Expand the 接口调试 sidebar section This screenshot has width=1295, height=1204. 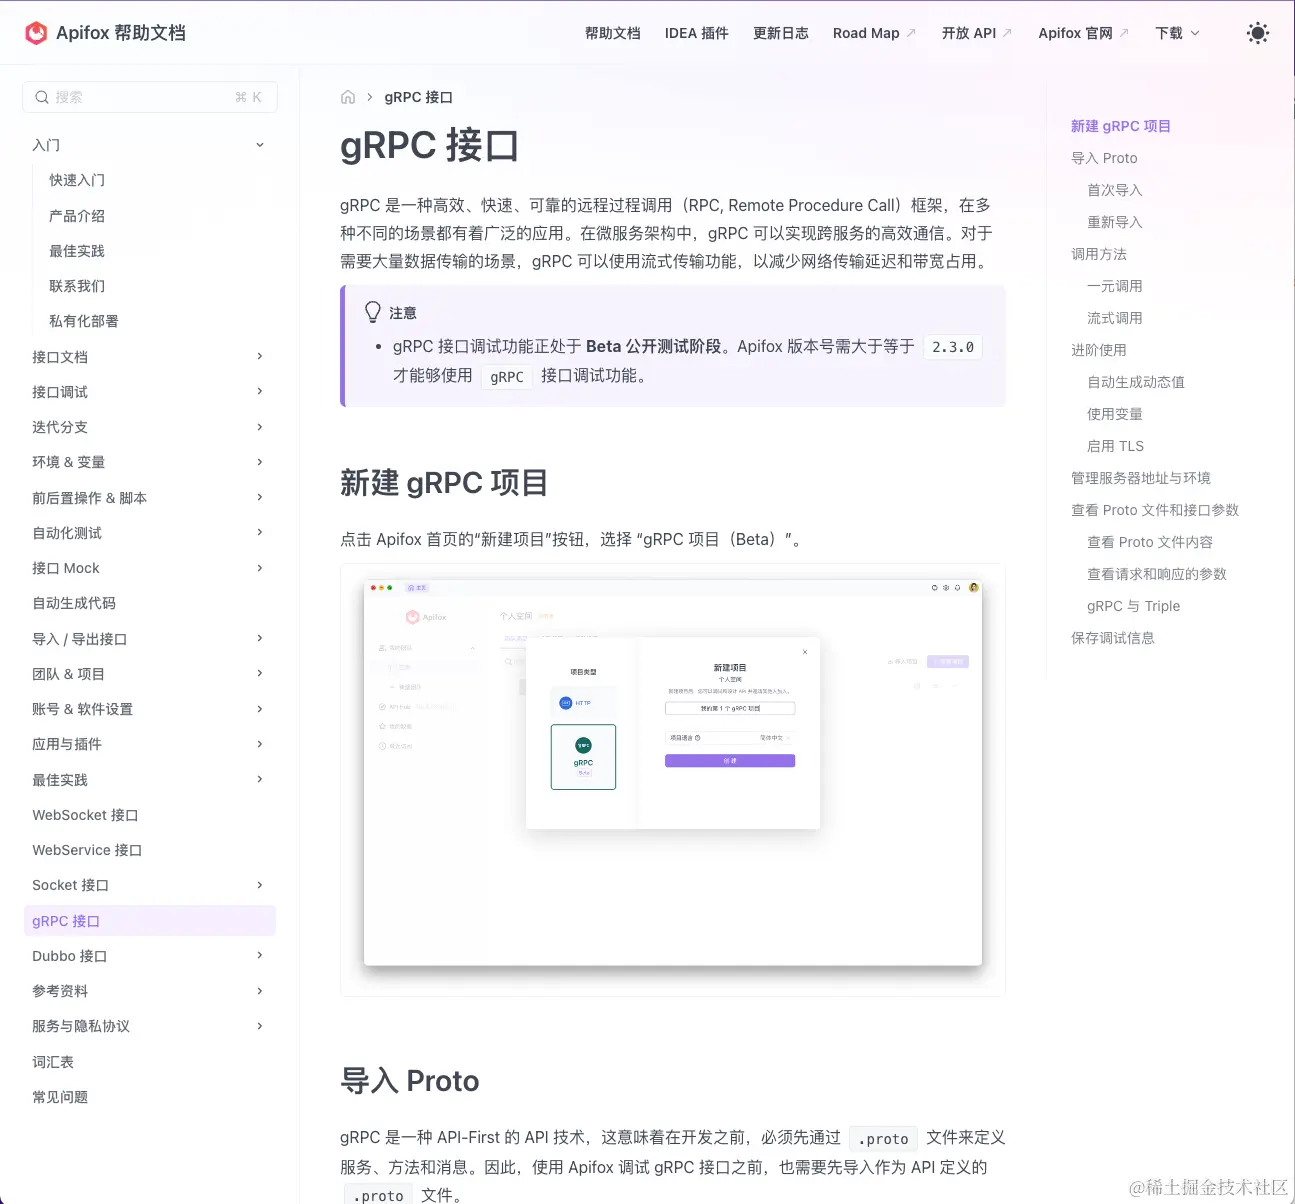(150, 392)
